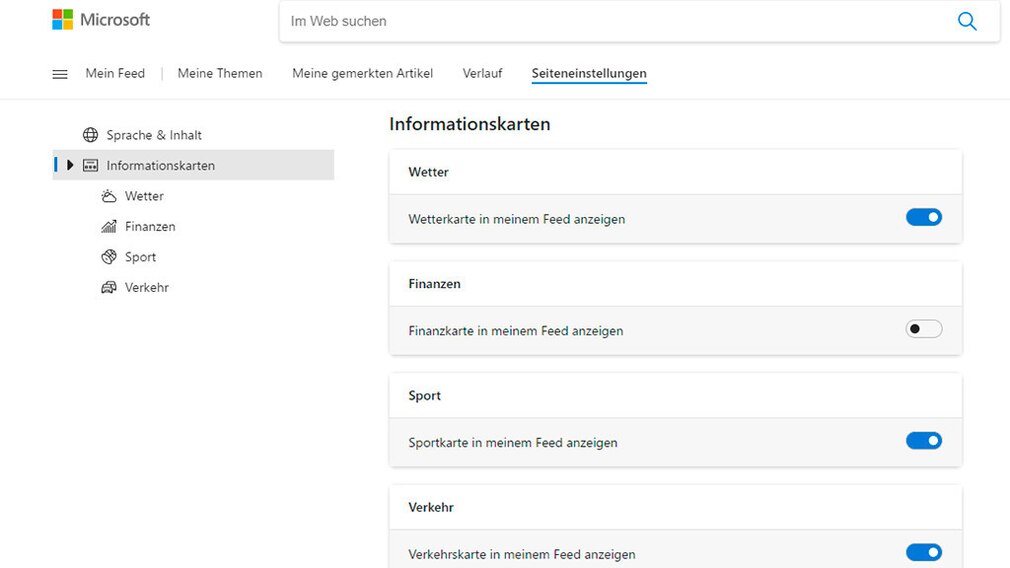Click the Finanzen chart icon in sidebar
This screenshot has width=1010, height=568.
click(x=109, y=226)
